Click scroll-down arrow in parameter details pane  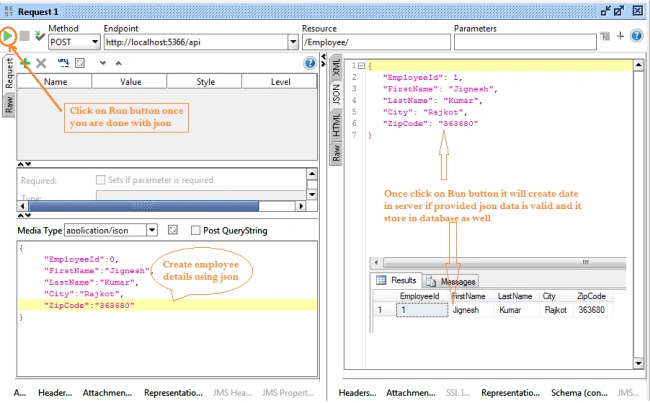click(x=312, y=194)
